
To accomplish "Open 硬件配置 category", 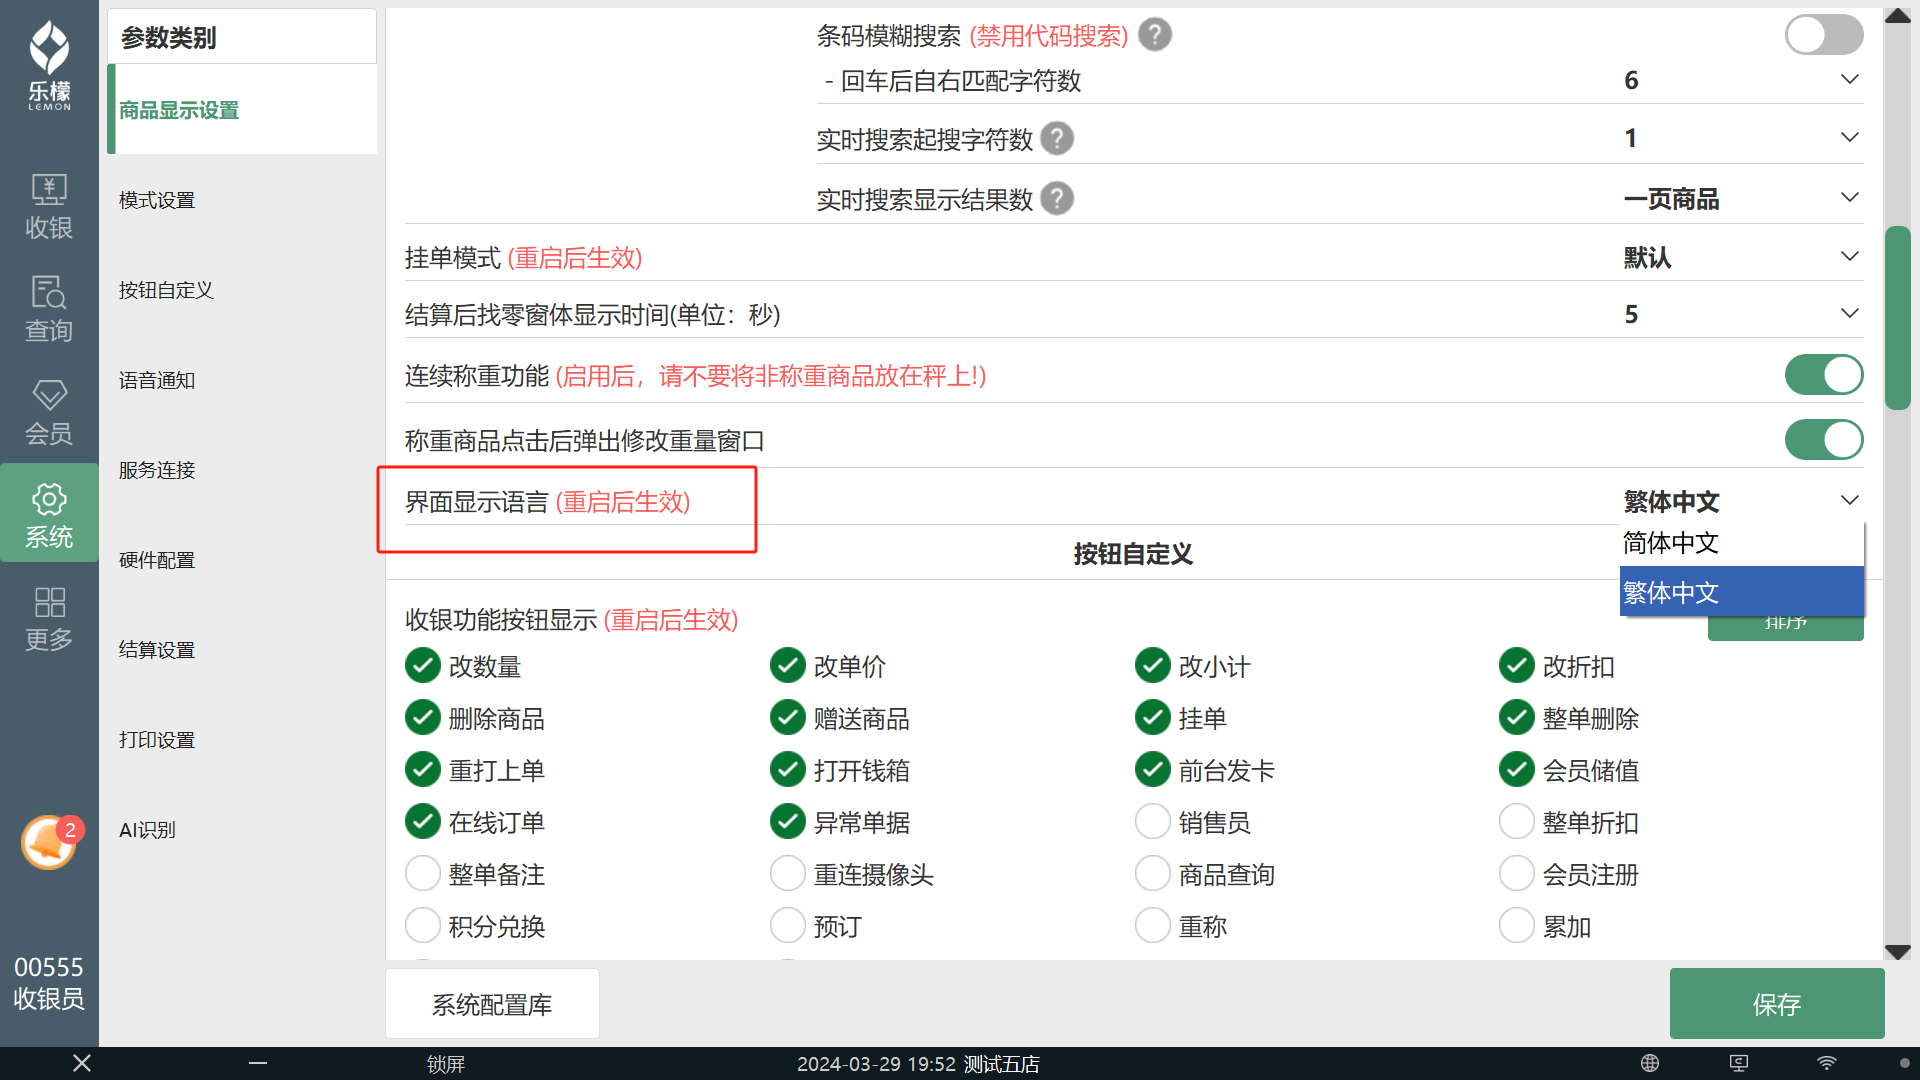I will [x=242, y=560].
